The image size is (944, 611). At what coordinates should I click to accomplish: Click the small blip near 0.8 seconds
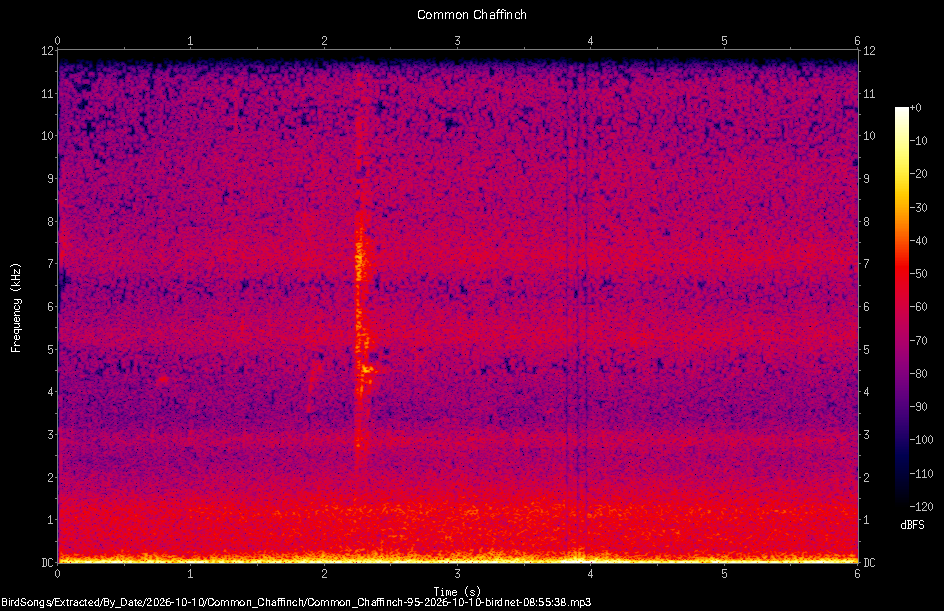[163, 380]
